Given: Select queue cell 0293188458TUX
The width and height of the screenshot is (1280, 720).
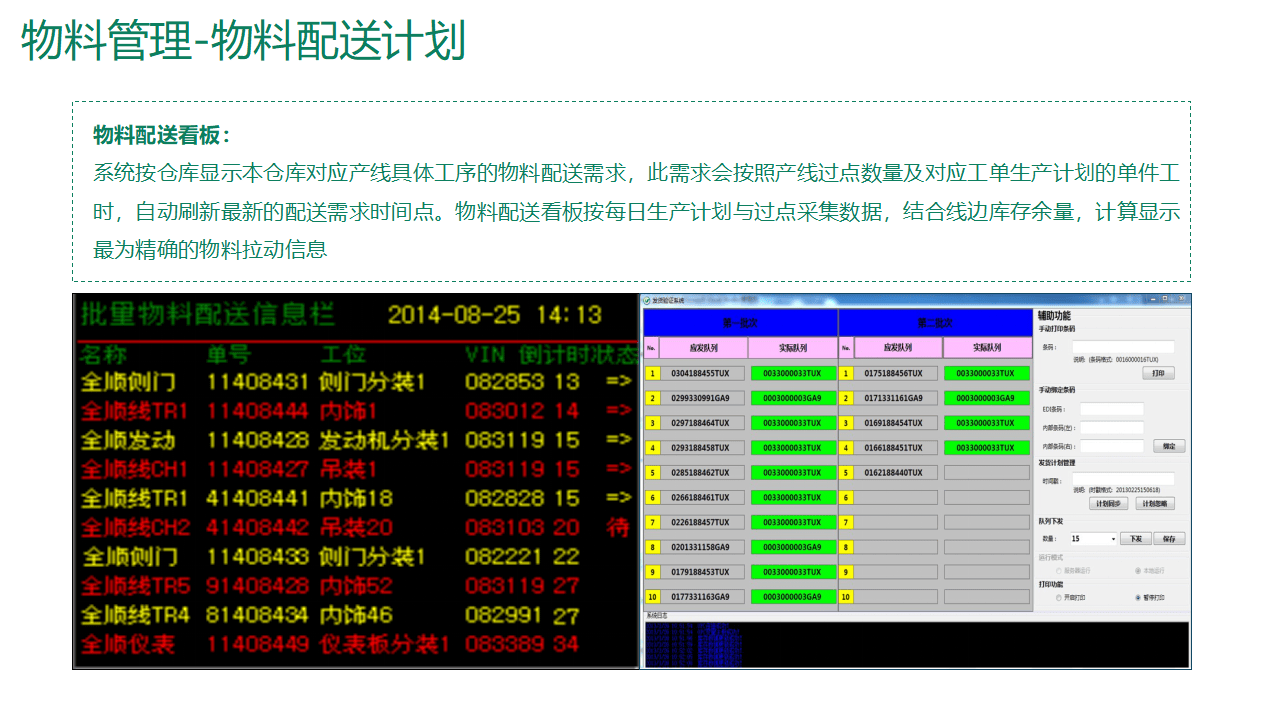Looking at the screenshot, I should (701, 448).
